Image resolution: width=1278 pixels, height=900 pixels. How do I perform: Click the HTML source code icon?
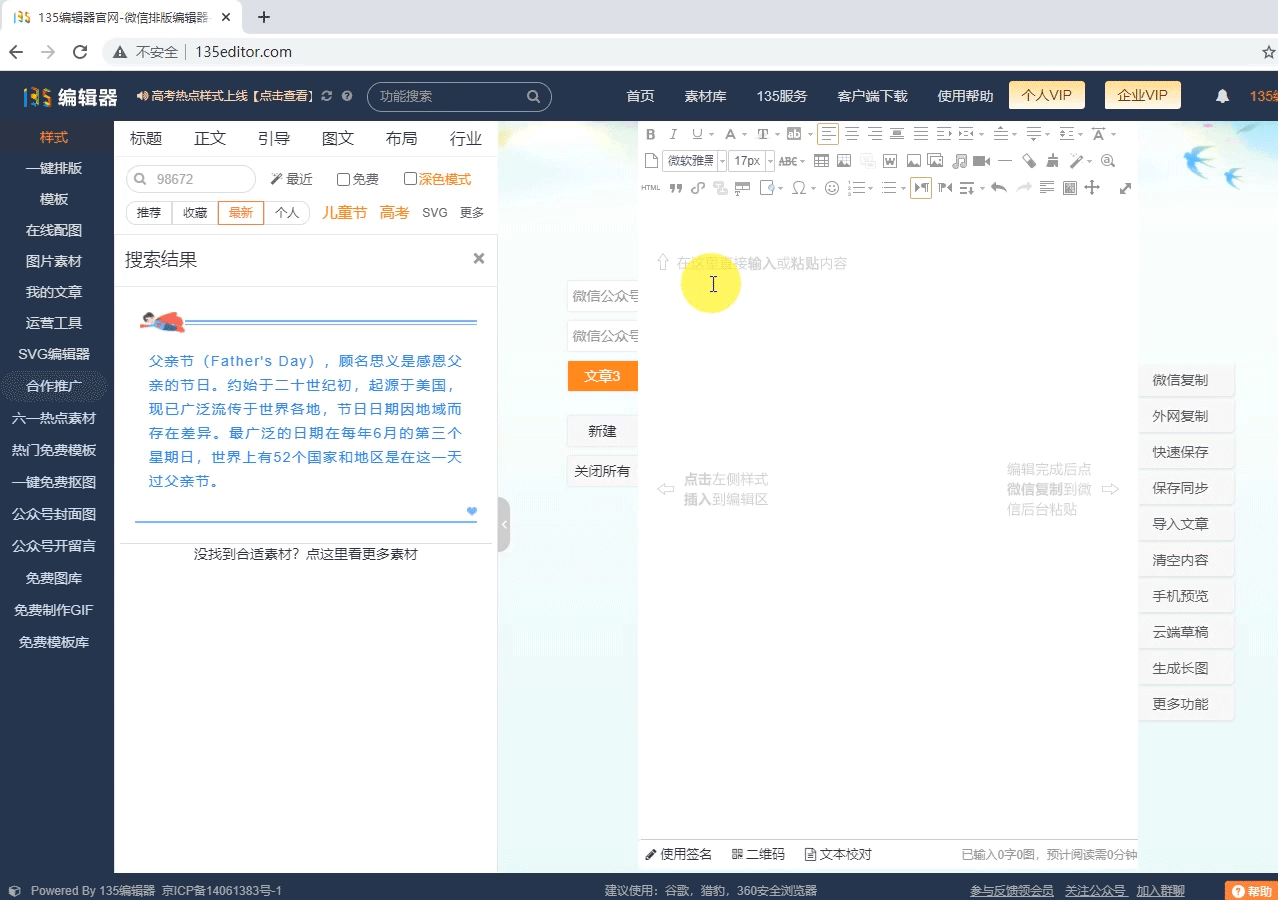point(650,188)
